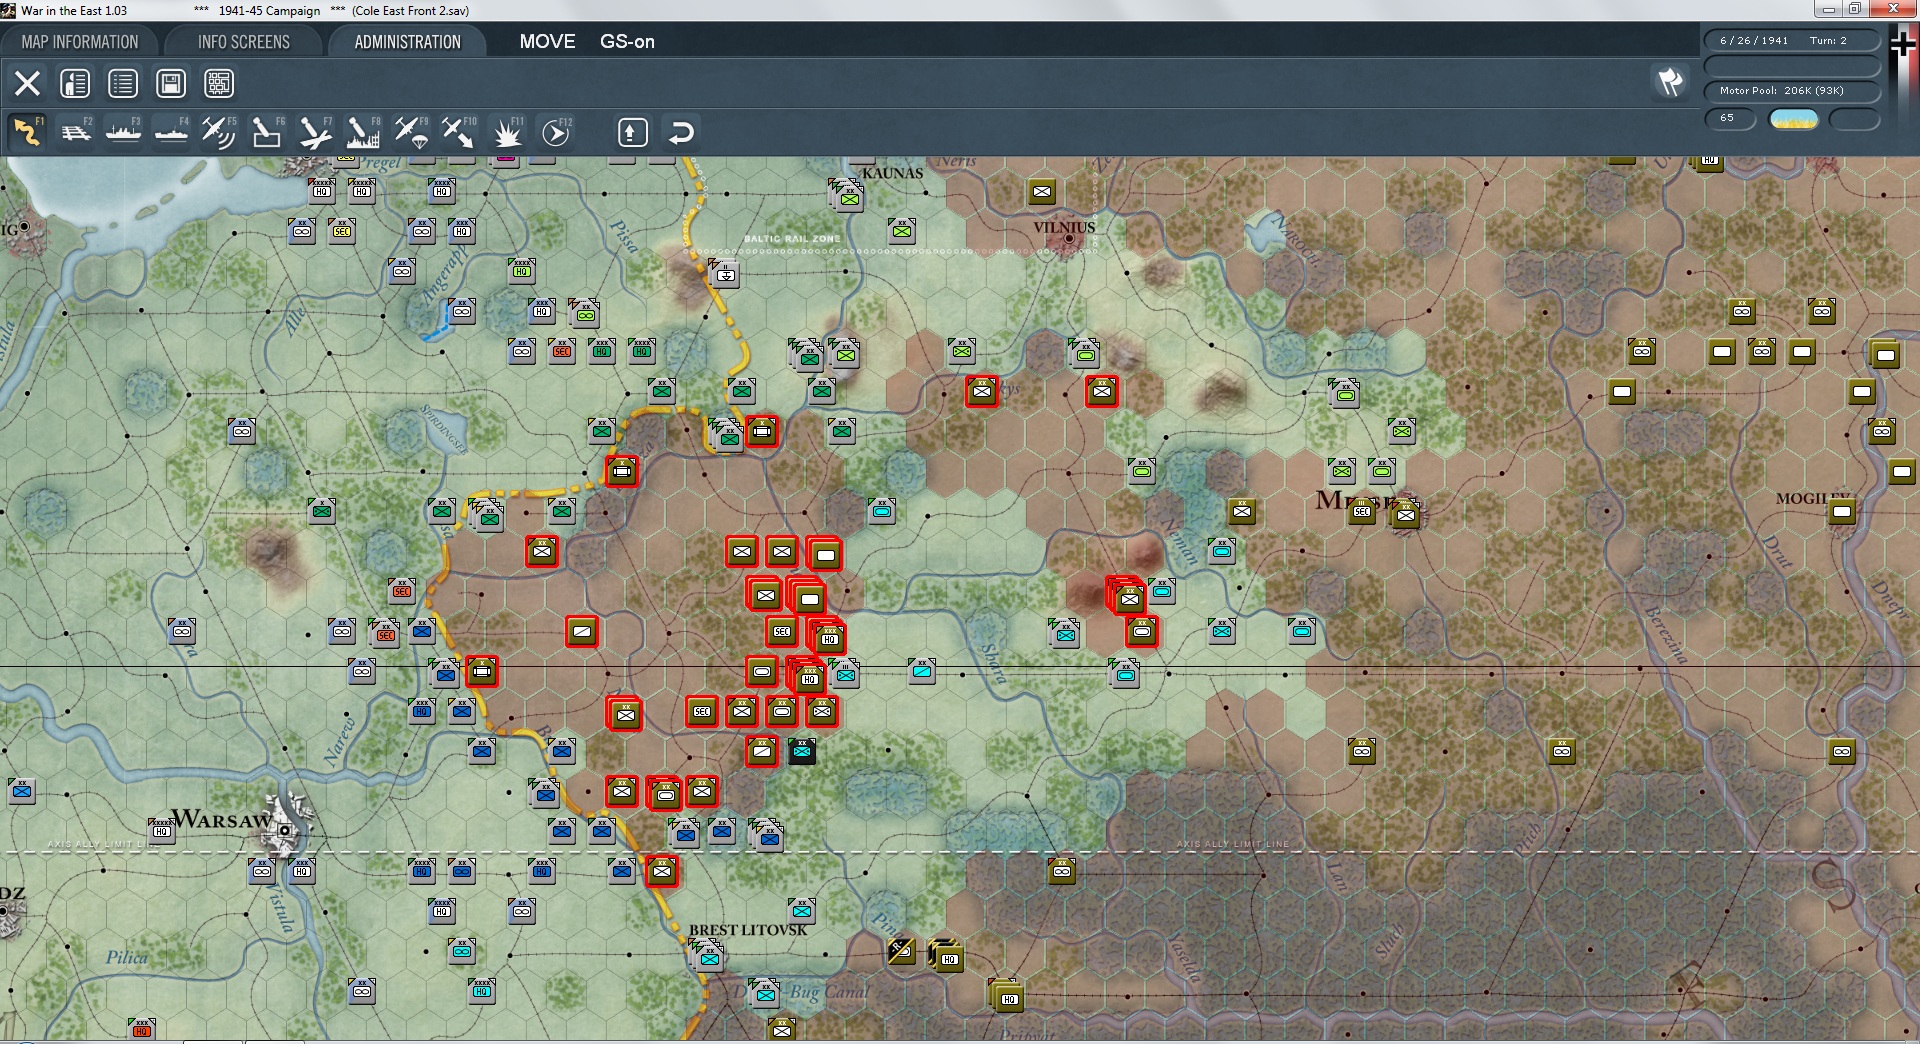Select Bomb unit mode (F6 icon)
Image resolution: width=1920 pixels, height=1044 pixels.
(267, 132)
